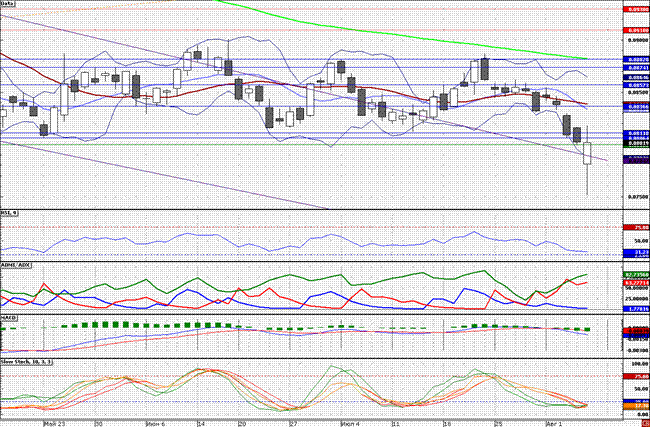This screenshot has width=650, height=427.
Task: Click the 50.00 Slow Stoch axis value
Action: (642, 388)
